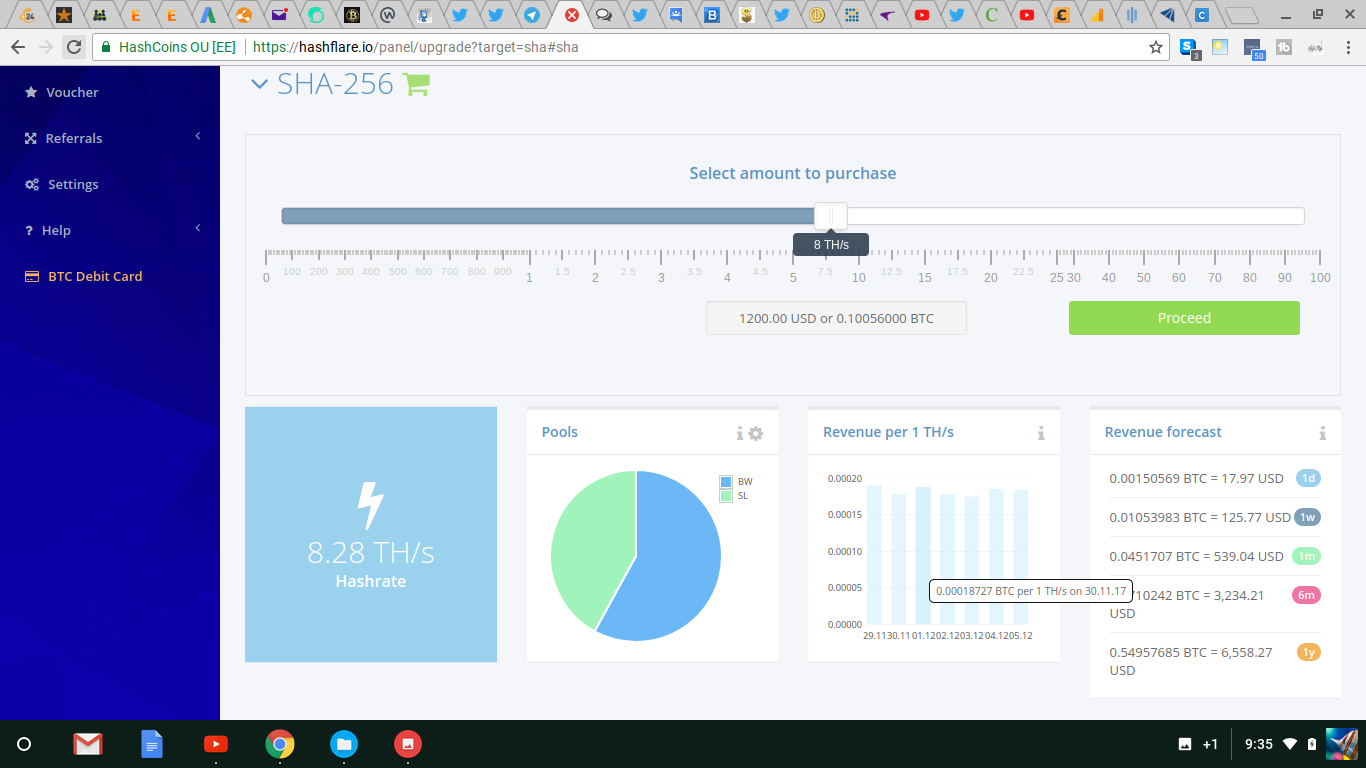1366x768 pixels.
Task: Click the Help question mark icon
Action: 30,230
